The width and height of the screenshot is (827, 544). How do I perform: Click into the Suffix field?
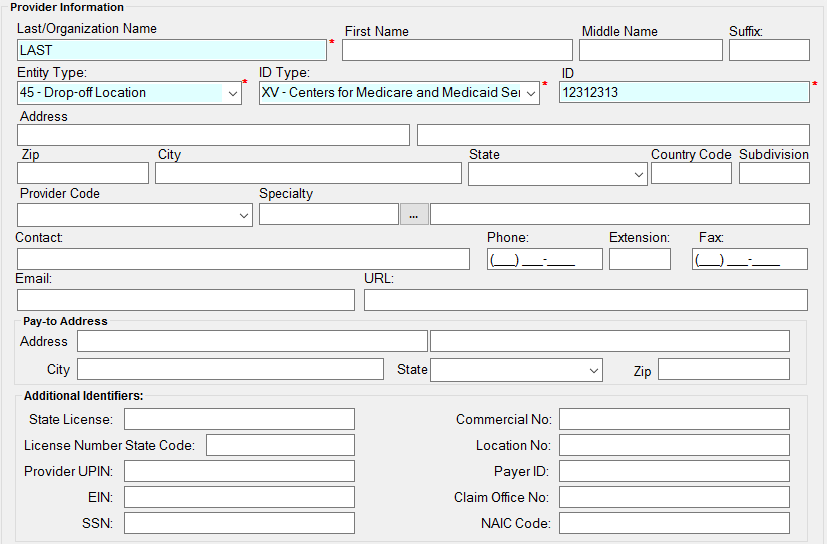point(769,50)
